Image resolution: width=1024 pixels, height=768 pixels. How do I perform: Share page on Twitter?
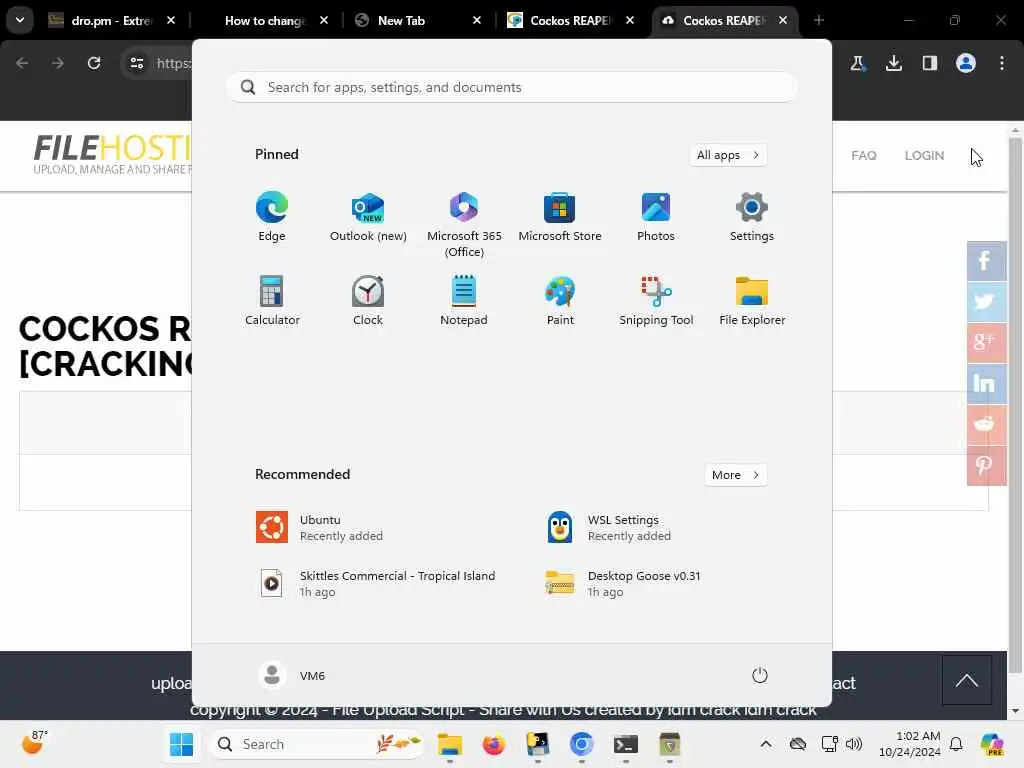click(x=986, y=302)
